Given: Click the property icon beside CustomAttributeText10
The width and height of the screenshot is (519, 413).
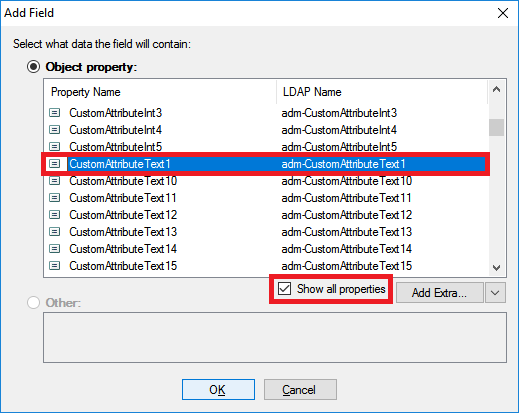Looking at the screenshot, I should click(x=55, y=181).
